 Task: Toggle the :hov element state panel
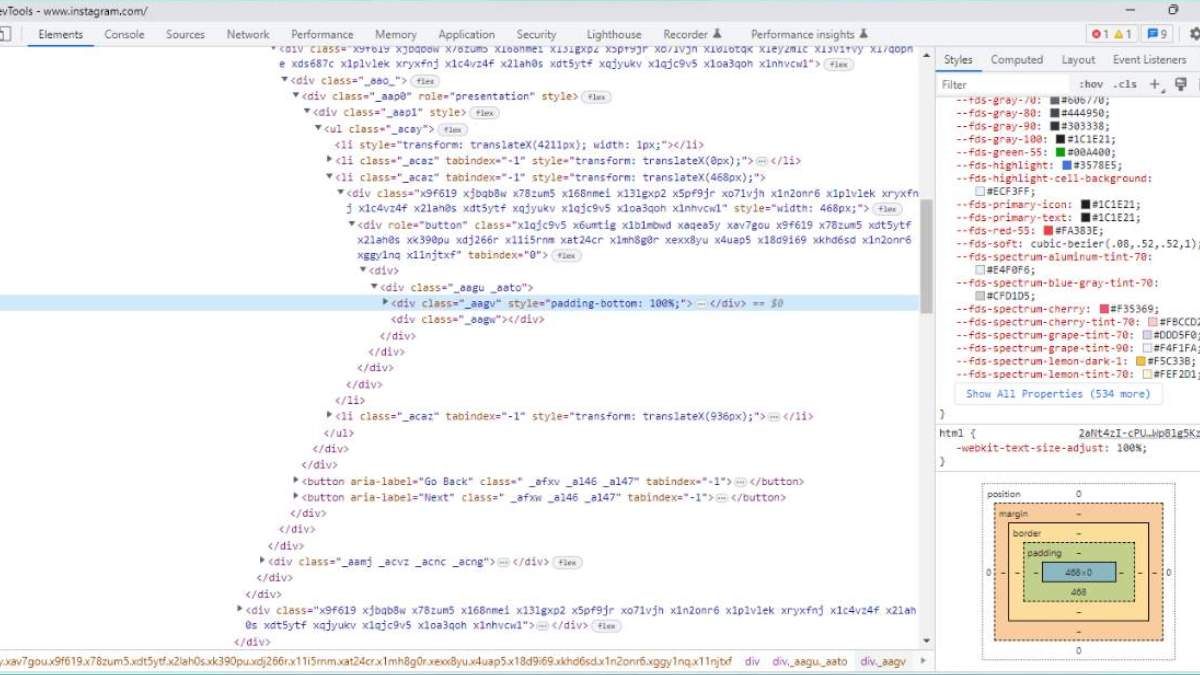[x=1091, y=85]
